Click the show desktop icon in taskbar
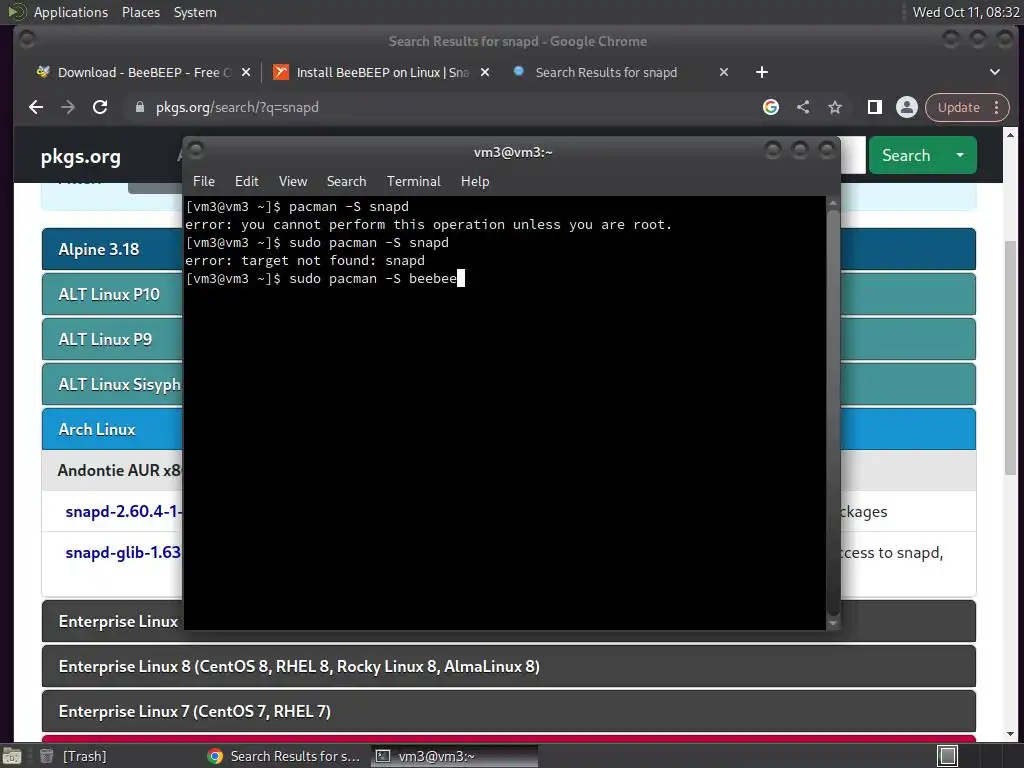The height and width of the screenshot is (768, 1024). 12,756
